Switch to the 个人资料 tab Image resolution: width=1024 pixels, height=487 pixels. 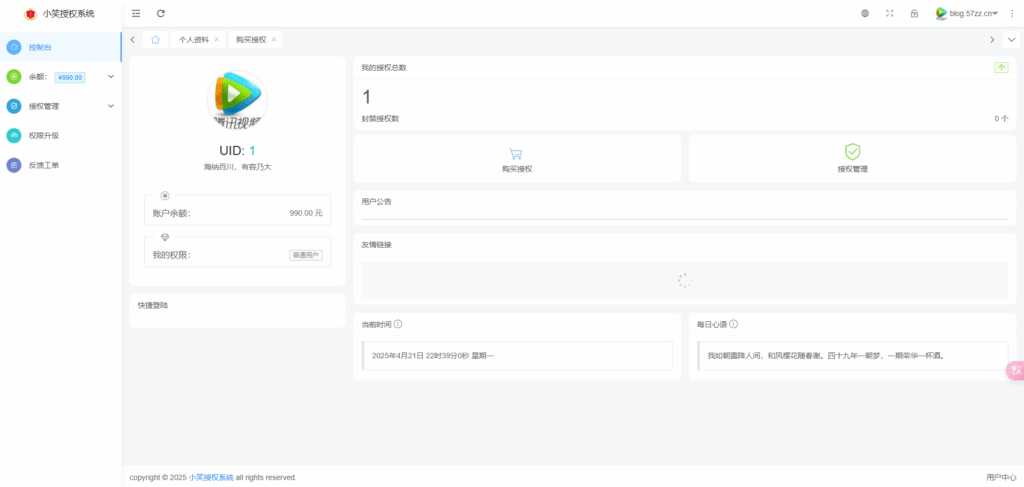193,39
